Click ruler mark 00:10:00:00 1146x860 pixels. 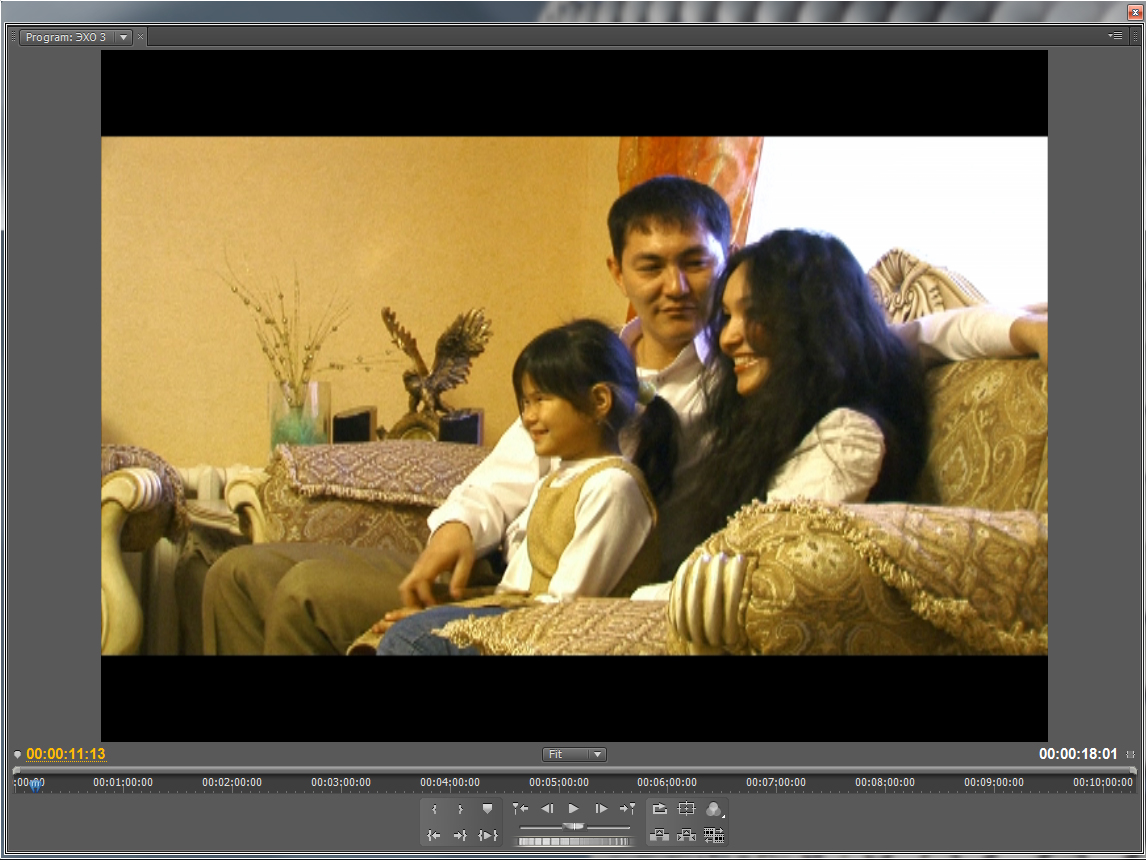1102,782
